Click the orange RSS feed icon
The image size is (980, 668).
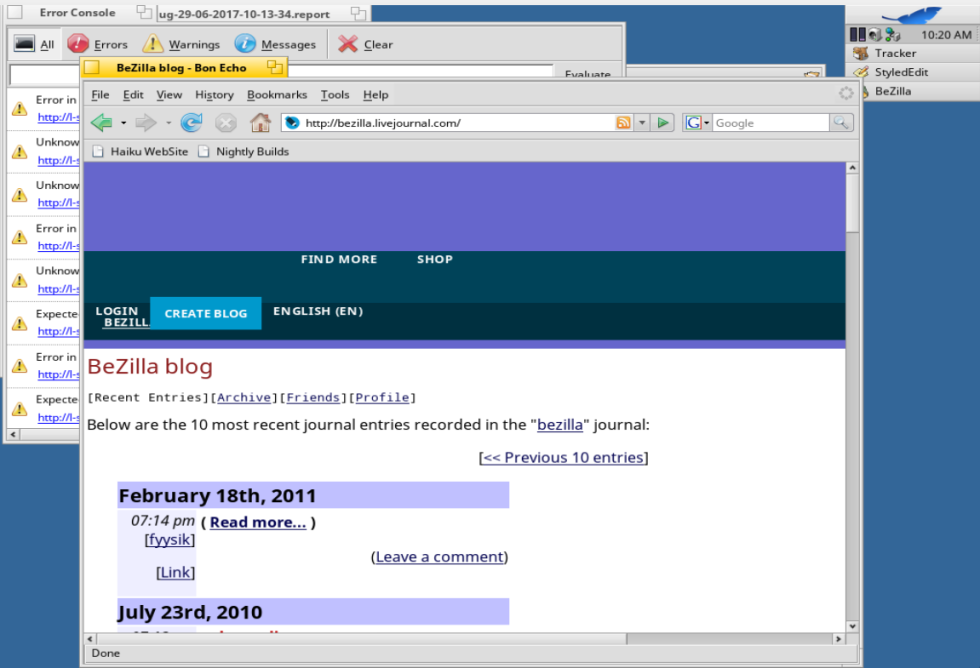624,123
